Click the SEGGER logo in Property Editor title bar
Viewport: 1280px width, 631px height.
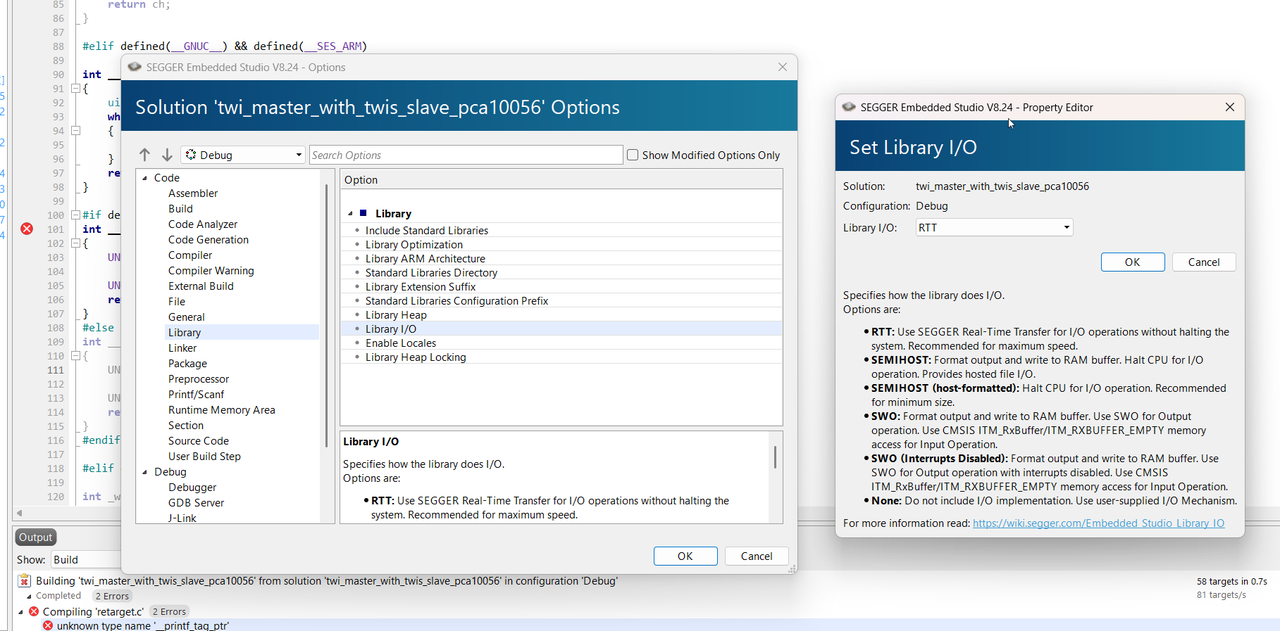coord(849,107)
